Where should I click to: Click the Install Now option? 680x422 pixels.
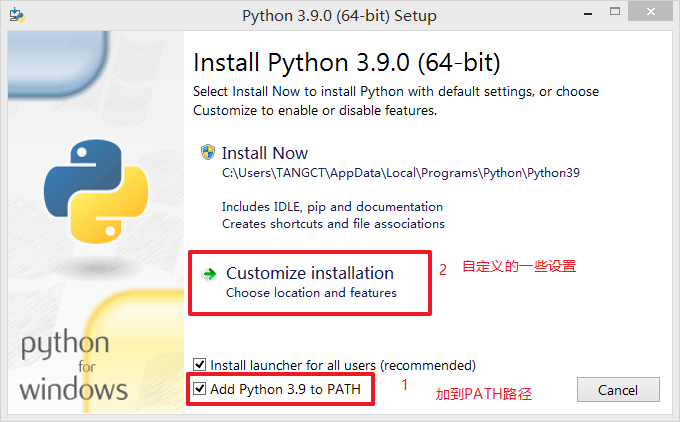(x=265, y=153)
